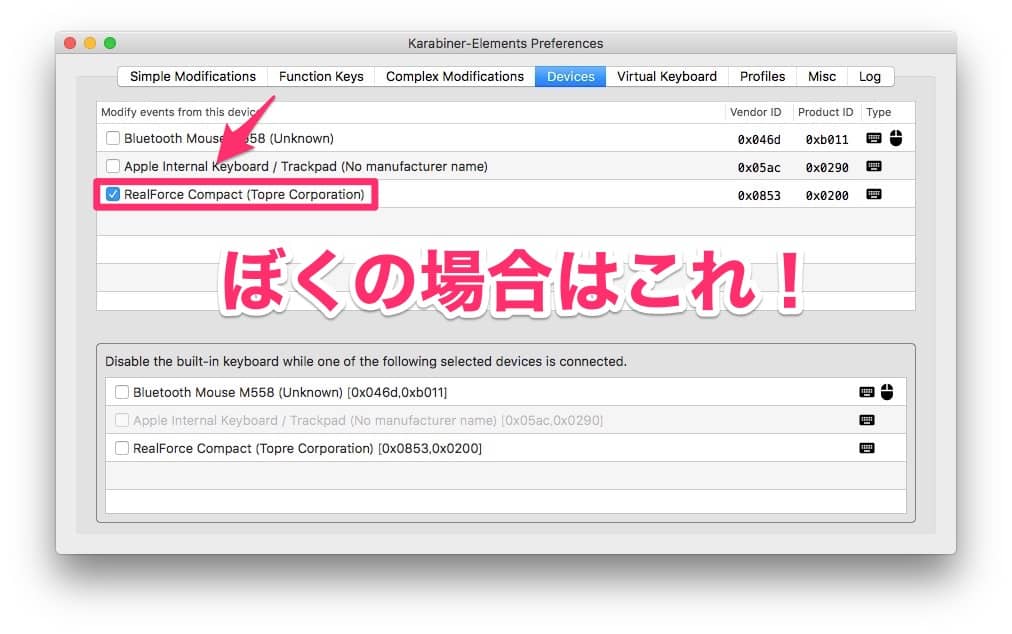Click keyboard icon in Apple Internal Keyboard top row
1012x634 pixels.
coord(874,167)
